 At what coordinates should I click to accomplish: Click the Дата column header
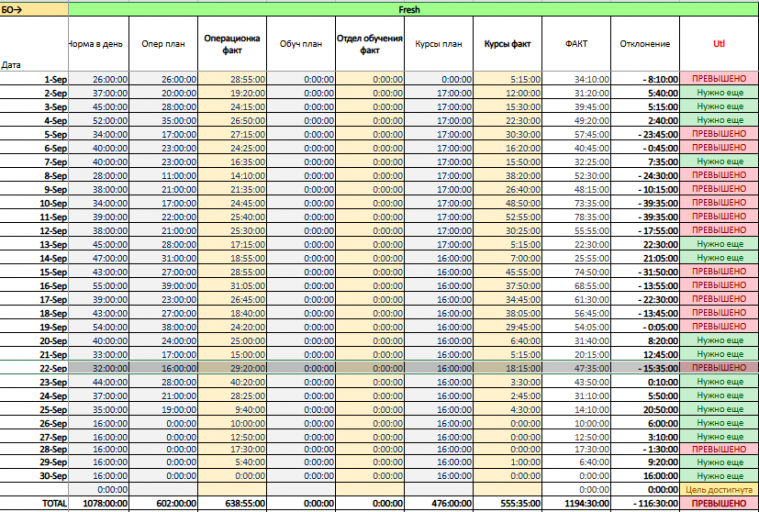34,44
